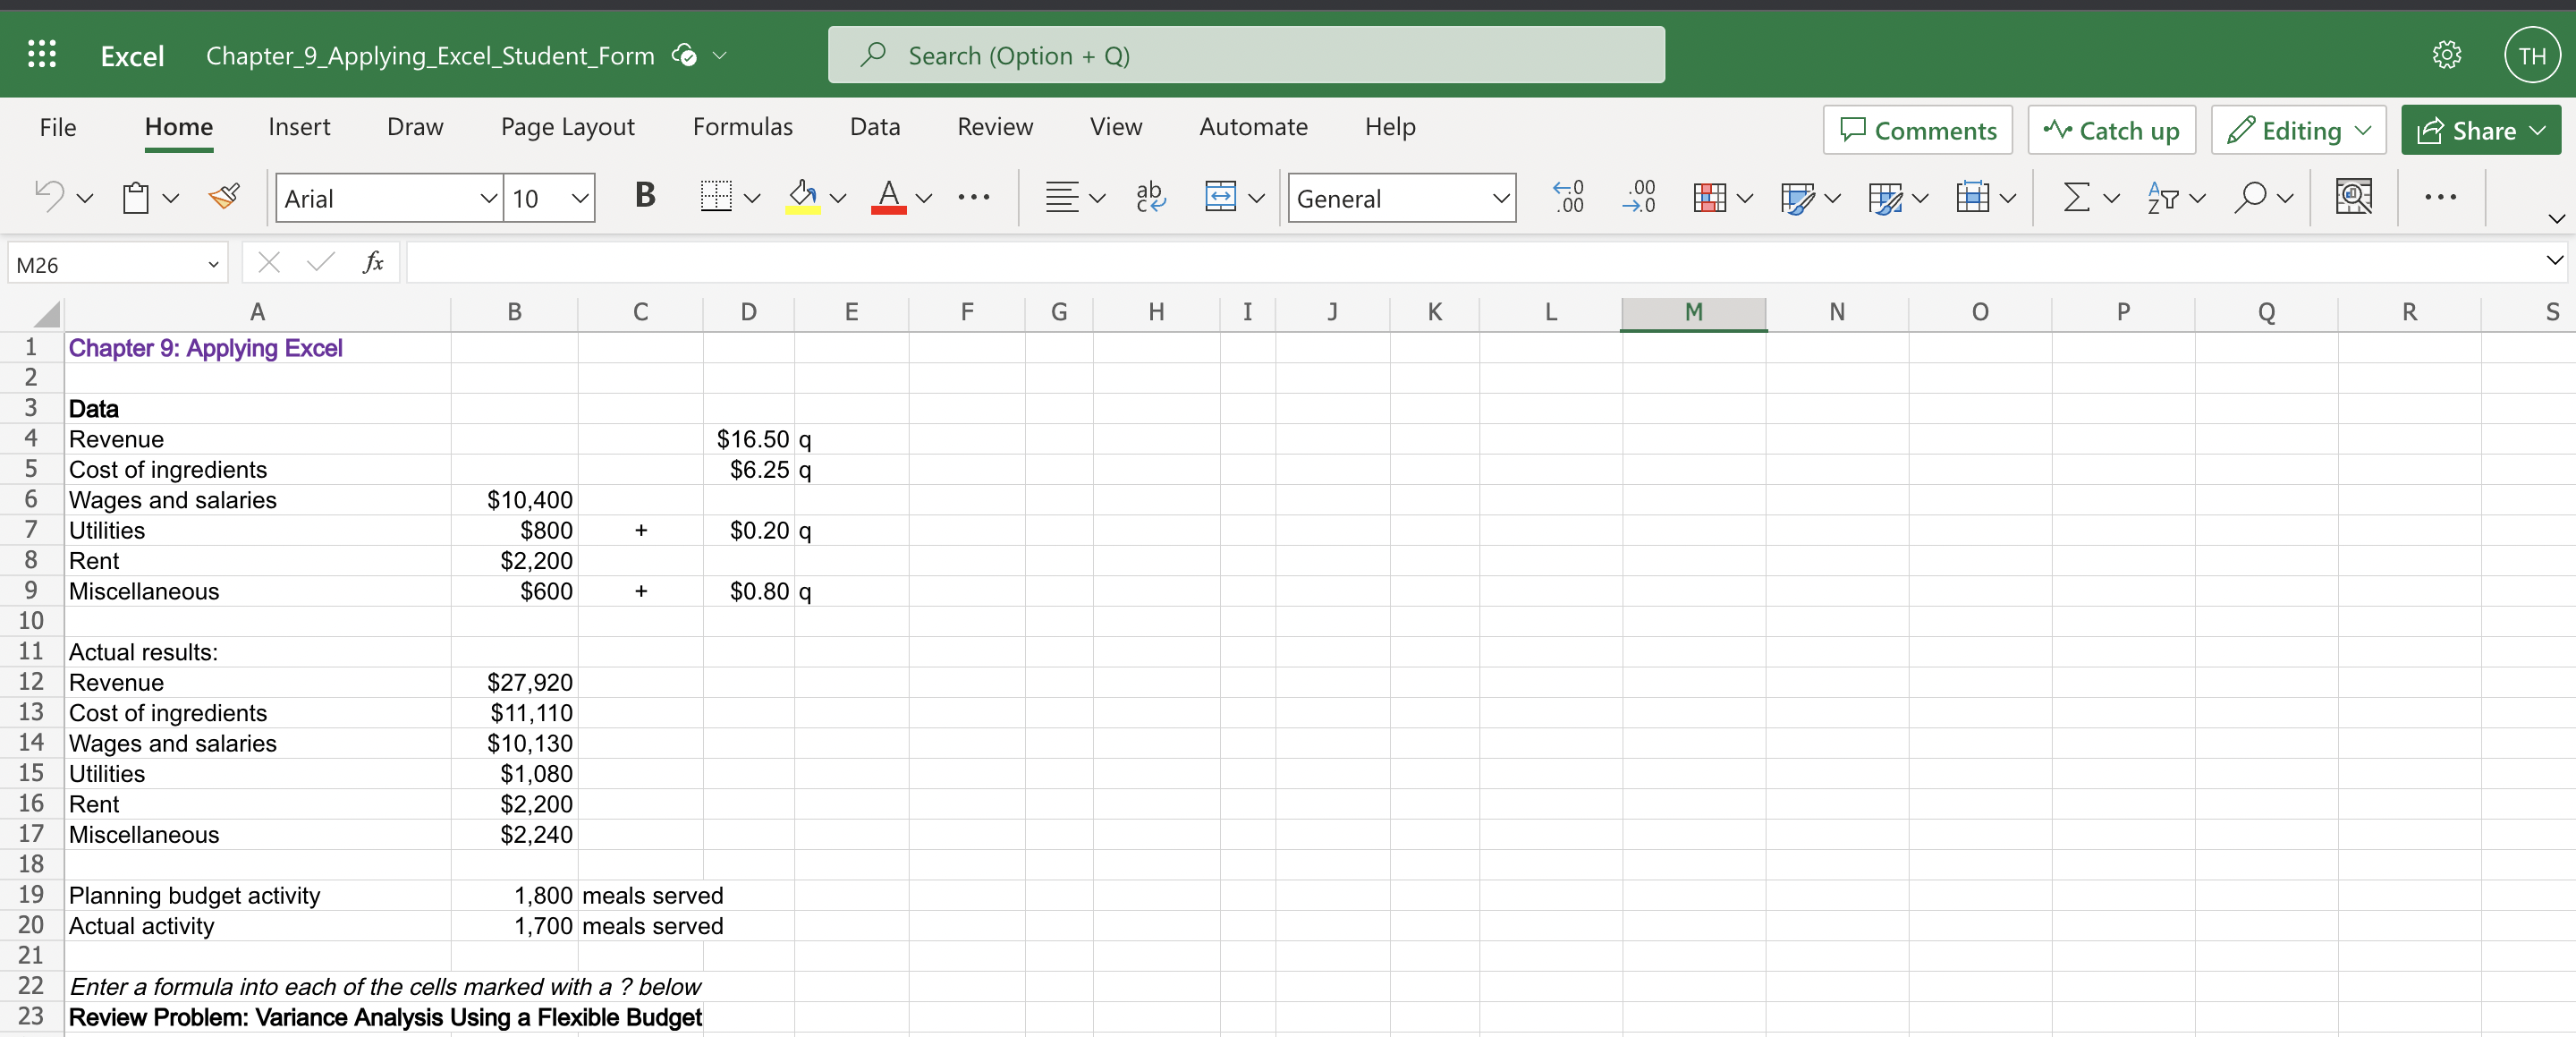The height and width of the screenshot is (1037, 2576).
Task: Select the Format Painter icon
Action: [x=224, y=197]
